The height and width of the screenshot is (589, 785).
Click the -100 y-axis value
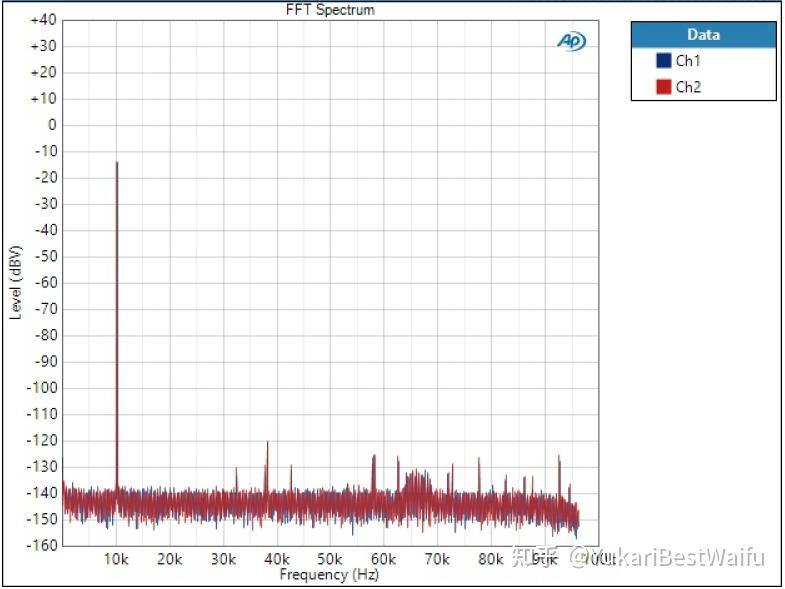click(x=42, y=388)
